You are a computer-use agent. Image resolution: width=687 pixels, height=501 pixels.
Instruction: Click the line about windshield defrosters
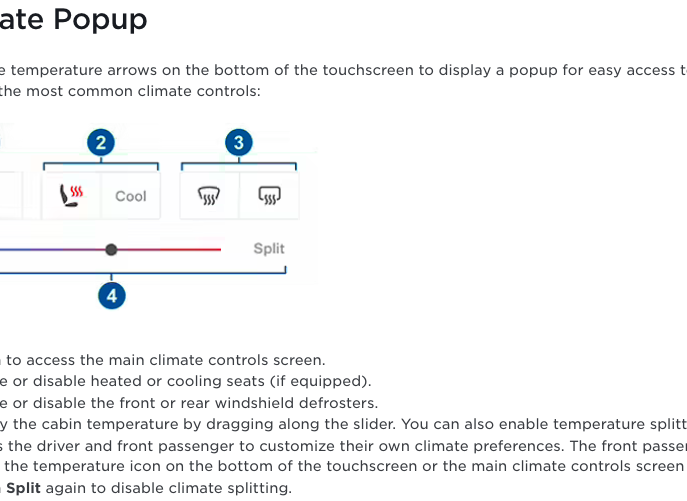point(189,403)
